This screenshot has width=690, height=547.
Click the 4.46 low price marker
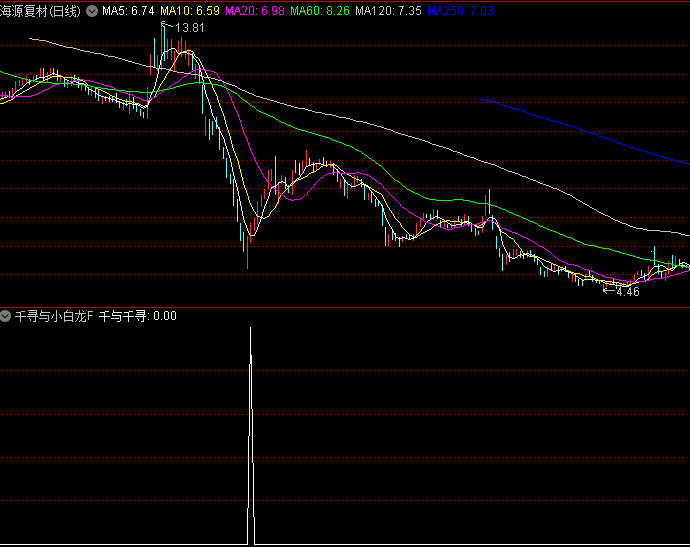point(628,292)
